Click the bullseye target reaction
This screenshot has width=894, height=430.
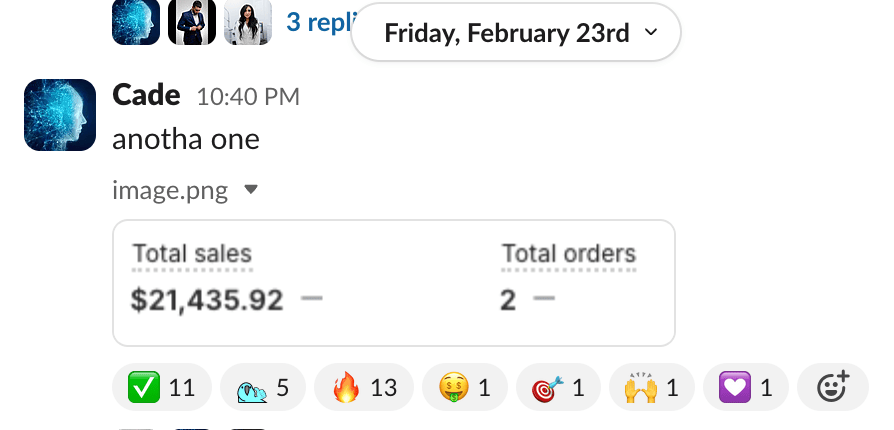(x=558, y=387)
